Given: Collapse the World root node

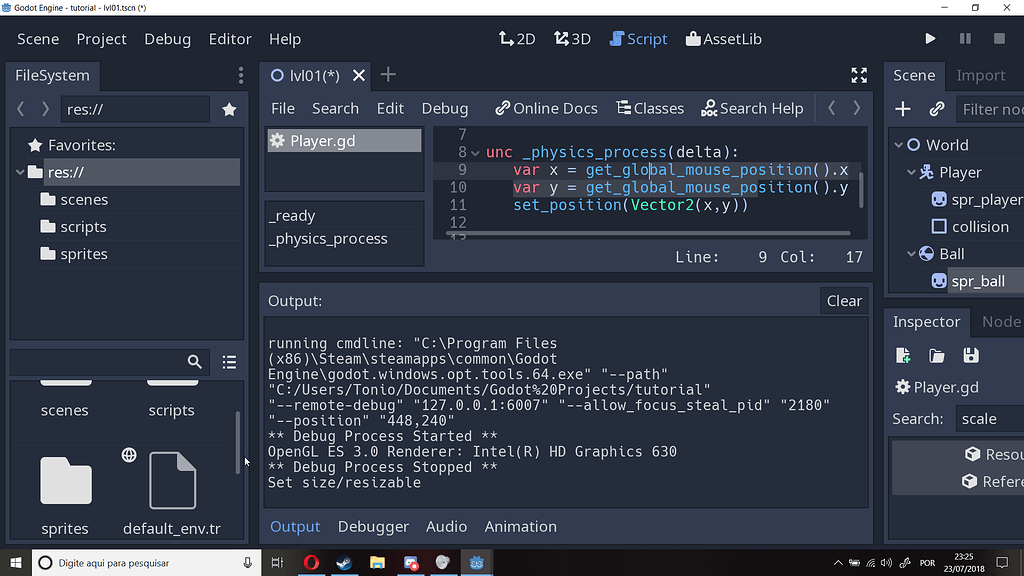Looking at the screenshot, I should pos(899,145).
